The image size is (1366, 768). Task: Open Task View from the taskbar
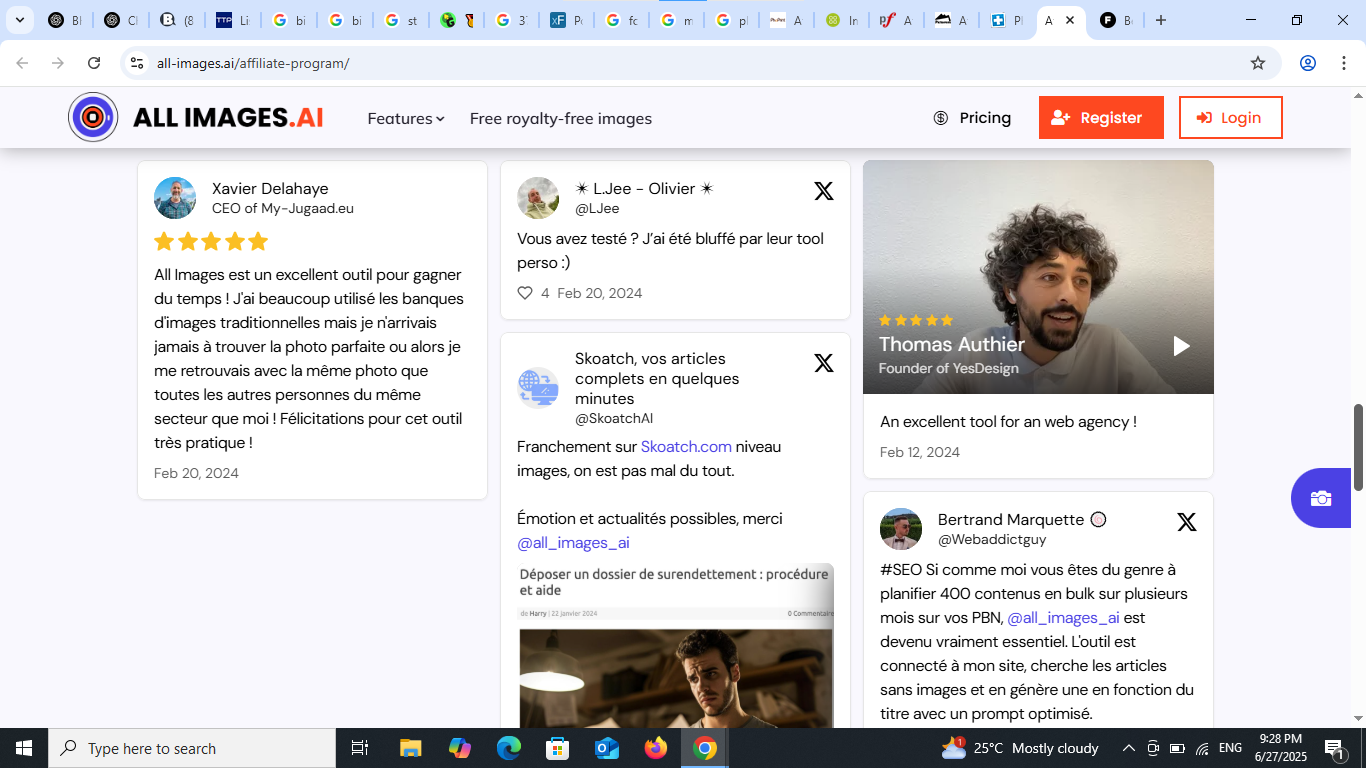pyautogui.click(x=360, y=748)
